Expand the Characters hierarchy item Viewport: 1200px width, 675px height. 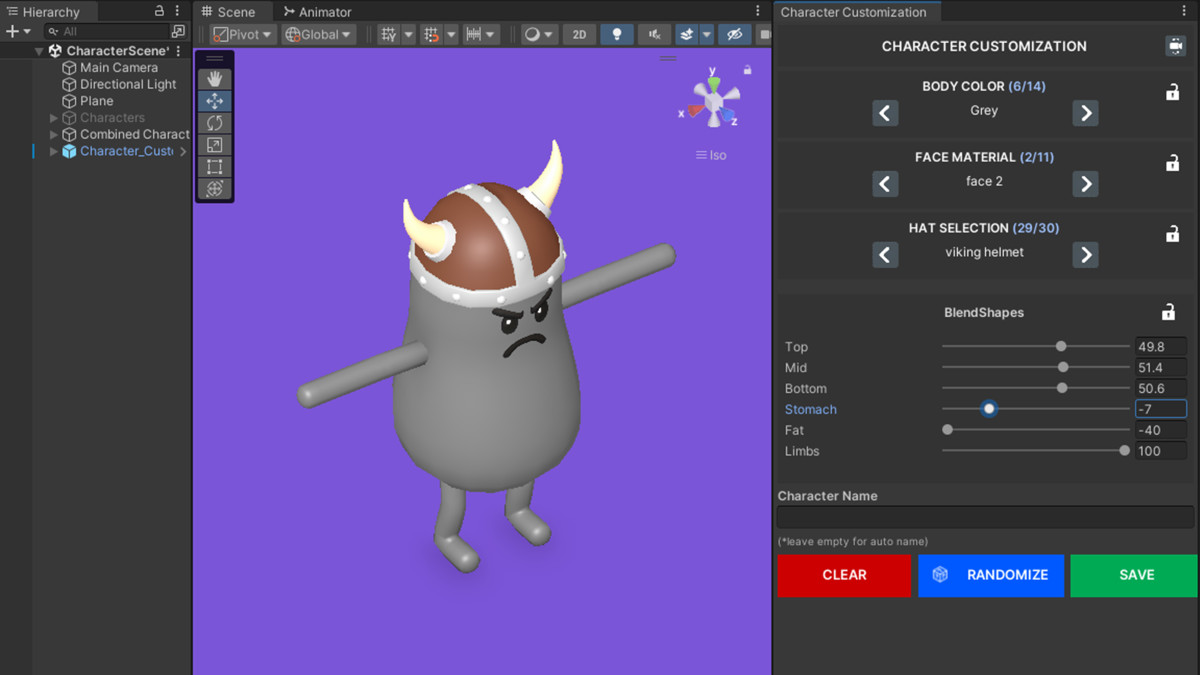coord(52,117)
